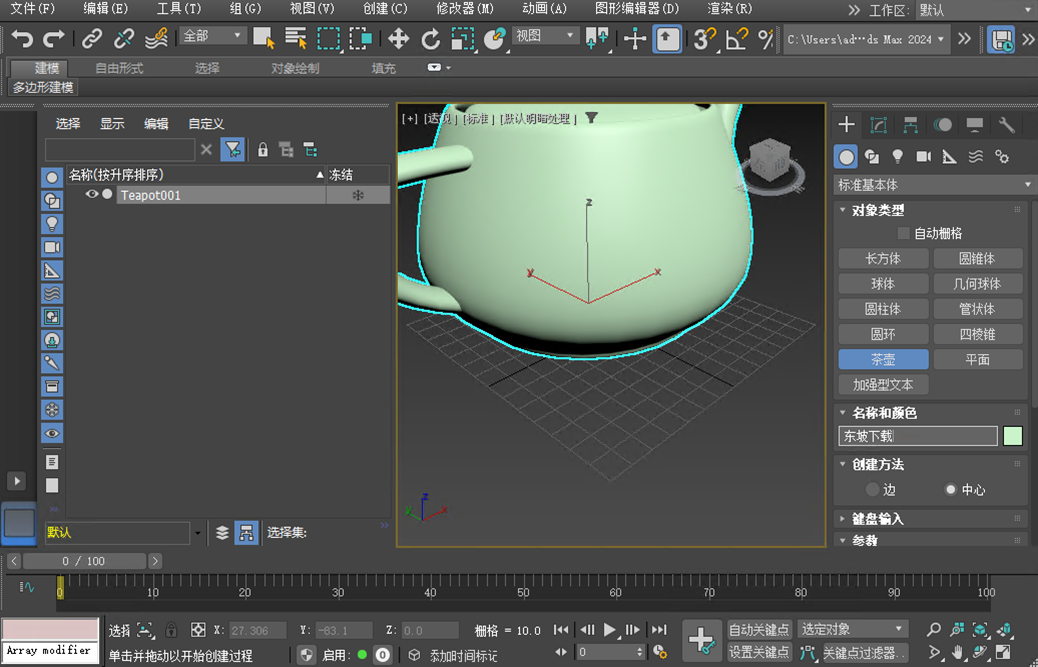Screen dimensions: 1038x667
Task: Click the large Set Keys plus button
Action: point(701,640)
